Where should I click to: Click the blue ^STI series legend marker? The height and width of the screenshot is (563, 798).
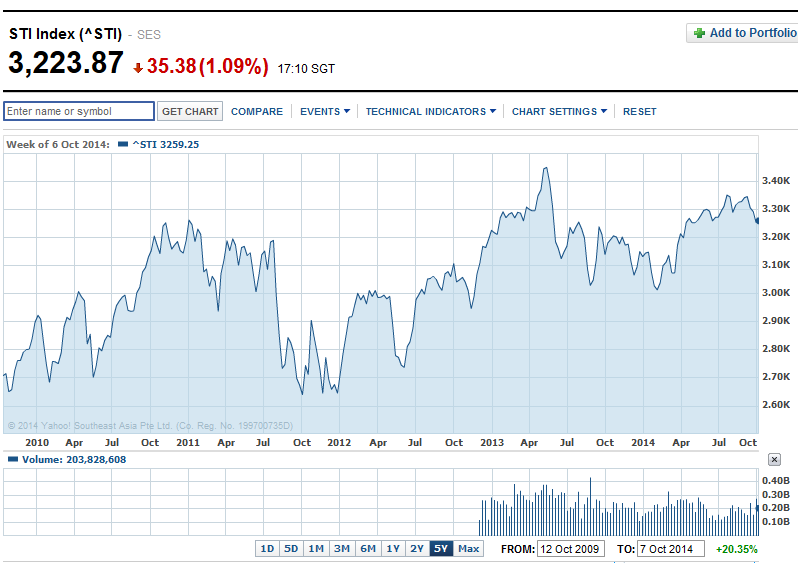click(x=122, y=144)
